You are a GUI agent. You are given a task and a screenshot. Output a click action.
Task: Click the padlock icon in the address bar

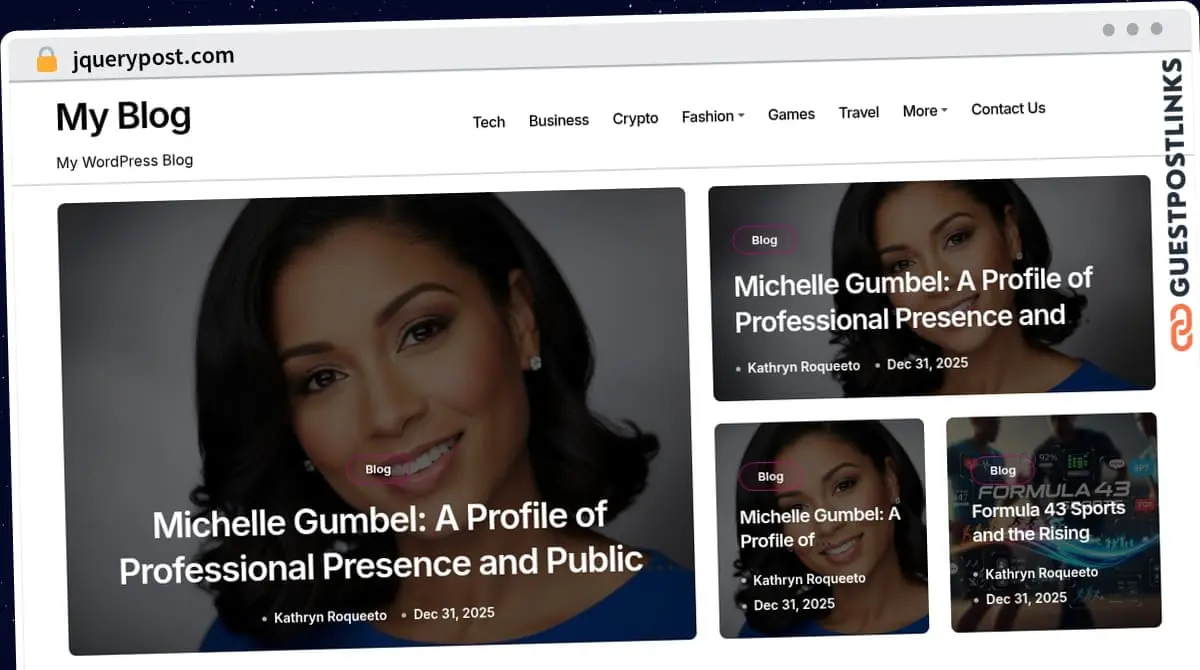(46, 58)
